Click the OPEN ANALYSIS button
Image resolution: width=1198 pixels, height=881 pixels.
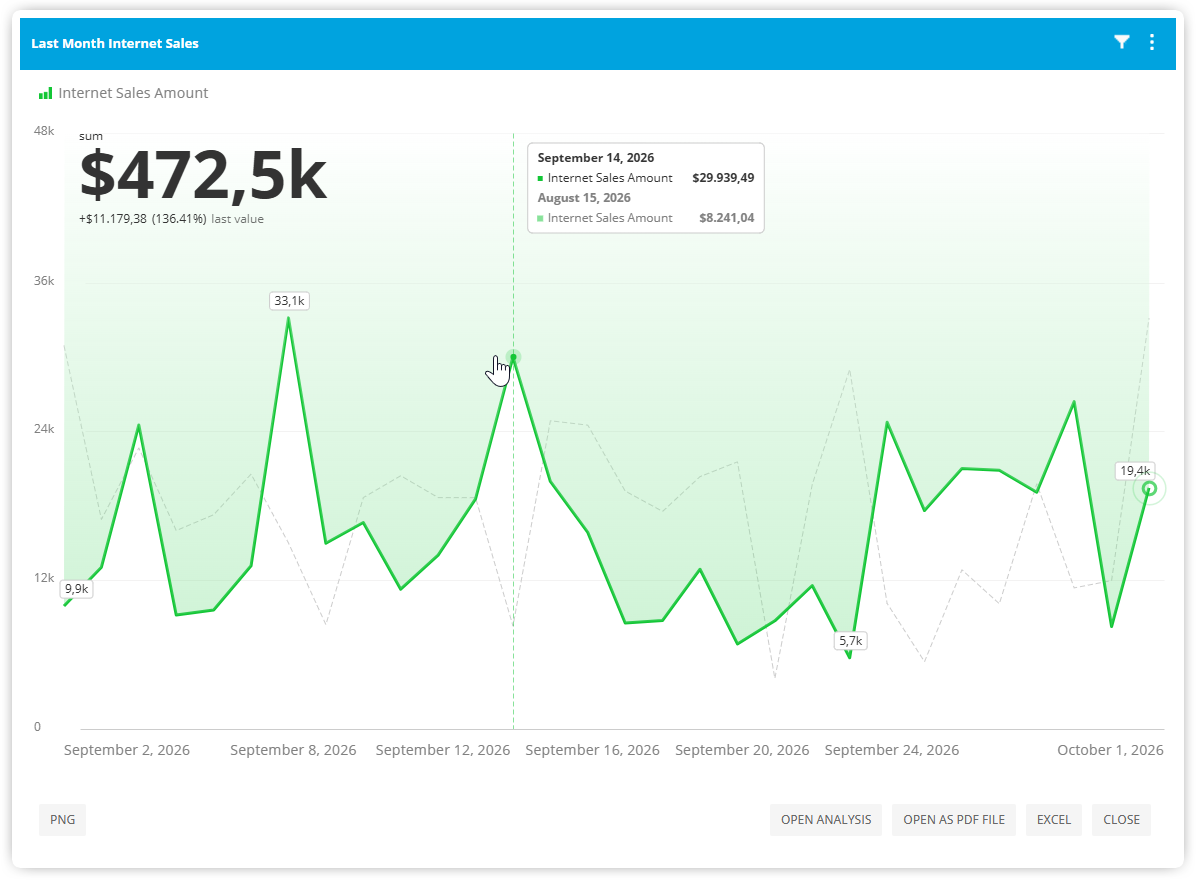[826, 820]
